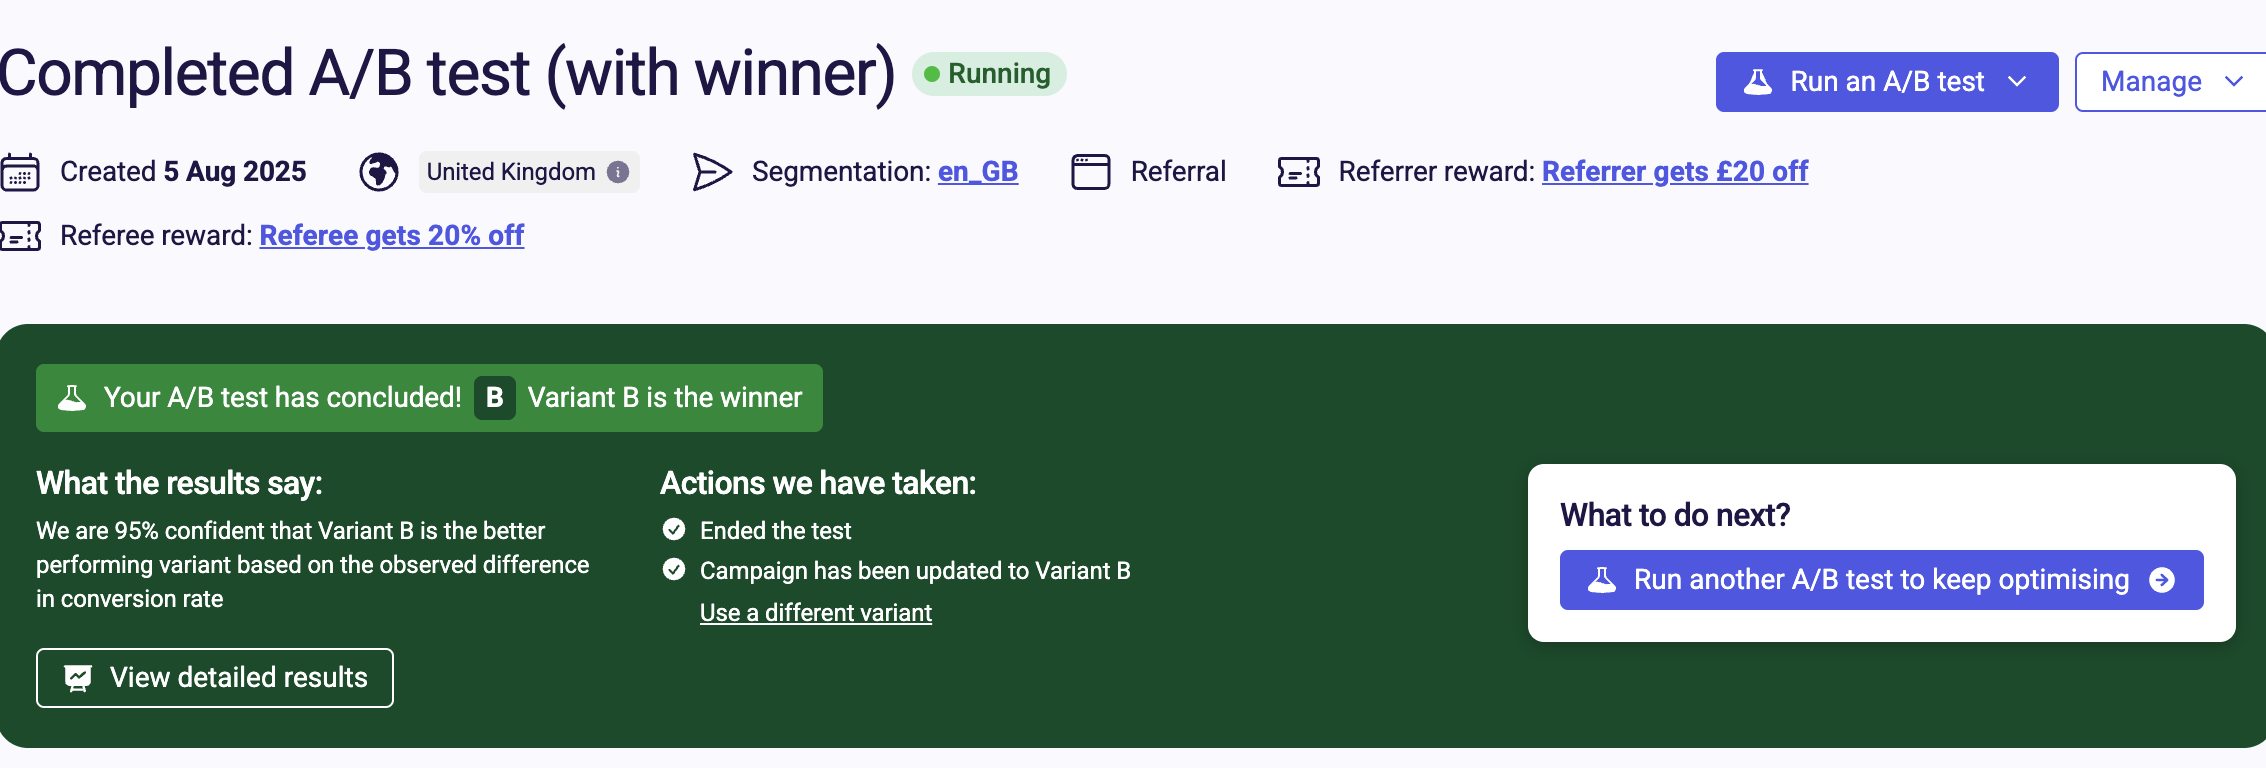Click Run another A/B test to keep optimising
The width and height of the screenshot is (2266, 768).
pos(1880,579)
